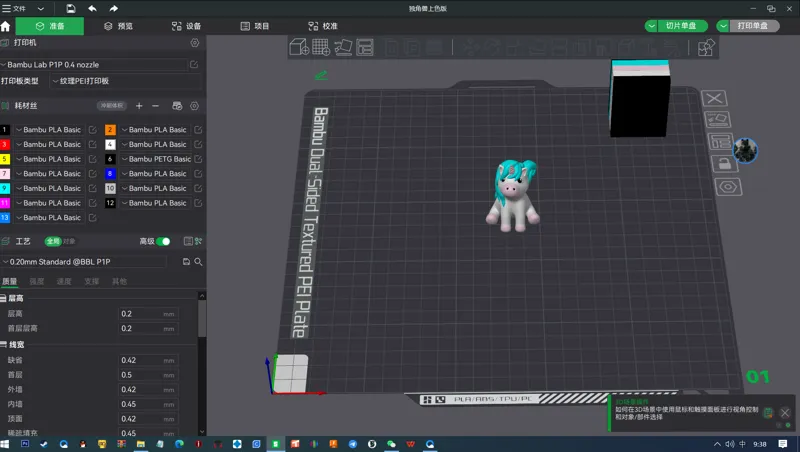
Task: Edit filament 1 preset
Action: click(92, 130)
